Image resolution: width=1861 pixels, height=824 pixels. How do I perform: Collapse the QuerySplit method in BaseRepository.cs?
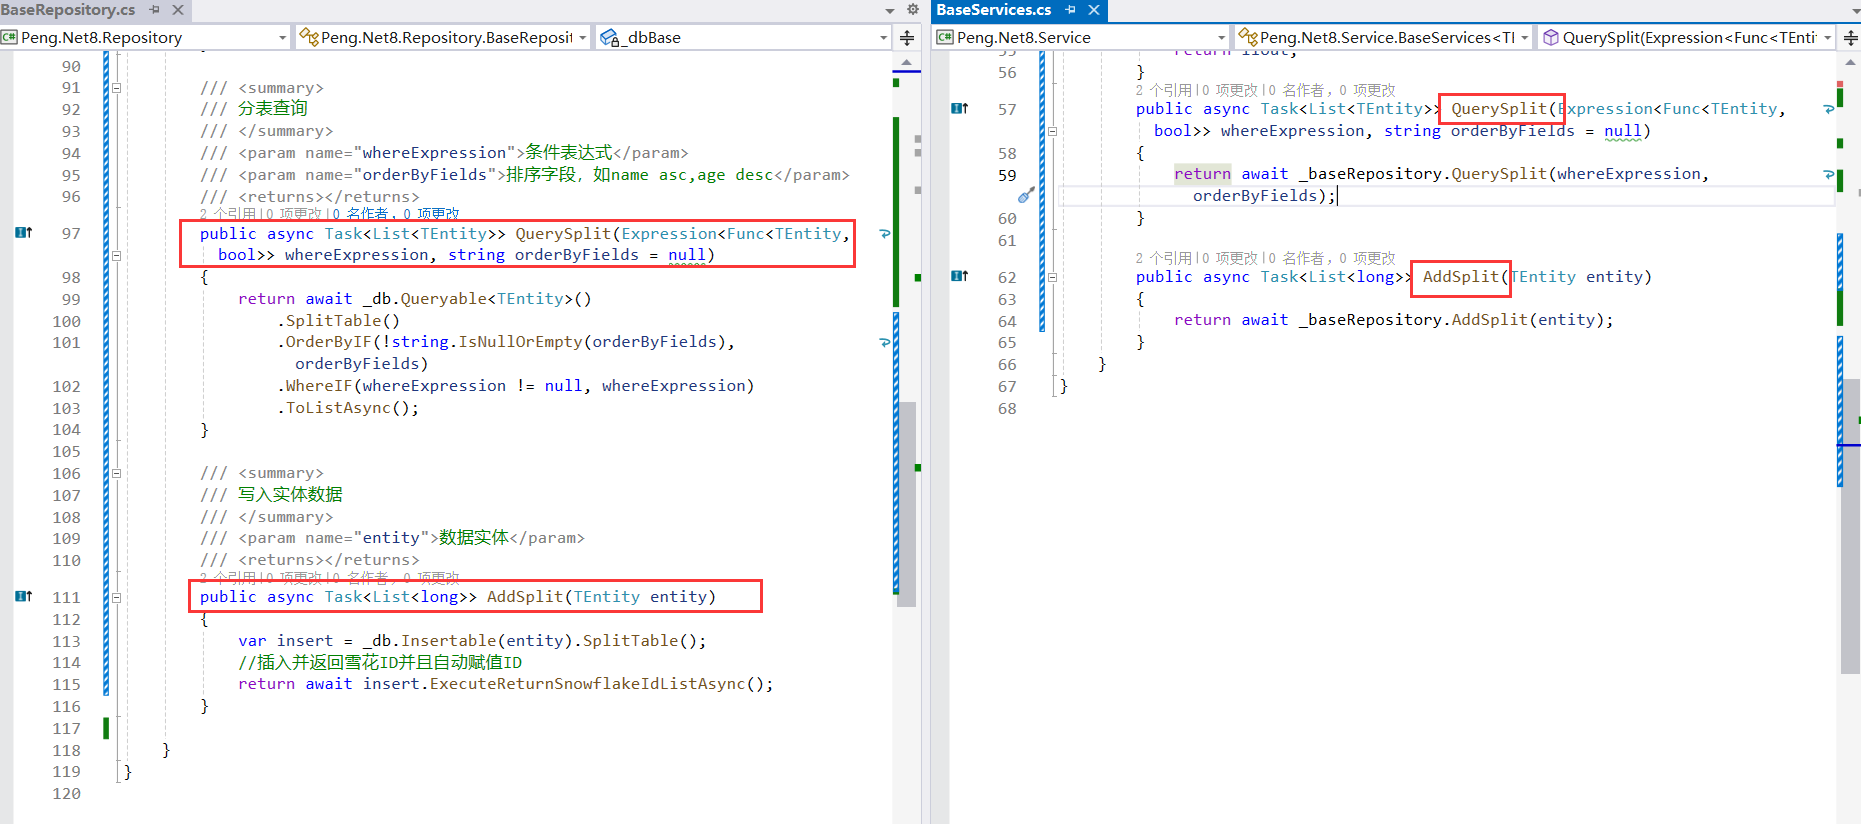click(116, 255)
